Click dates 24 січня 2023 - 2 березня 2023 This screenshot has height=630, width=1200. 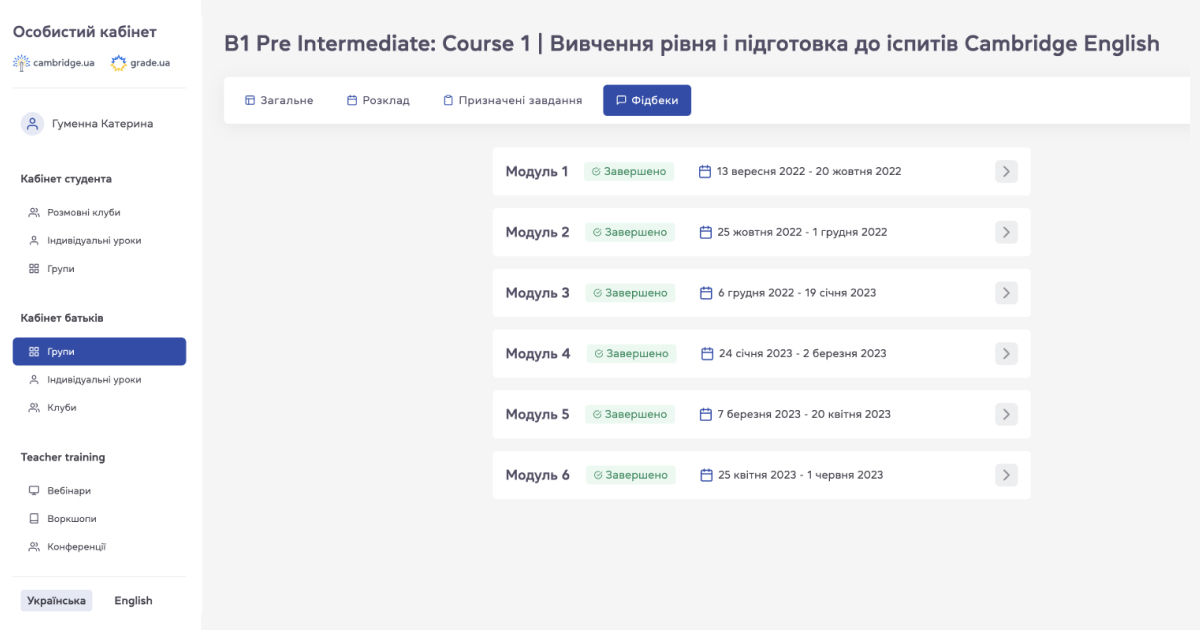tap(803, 353)
